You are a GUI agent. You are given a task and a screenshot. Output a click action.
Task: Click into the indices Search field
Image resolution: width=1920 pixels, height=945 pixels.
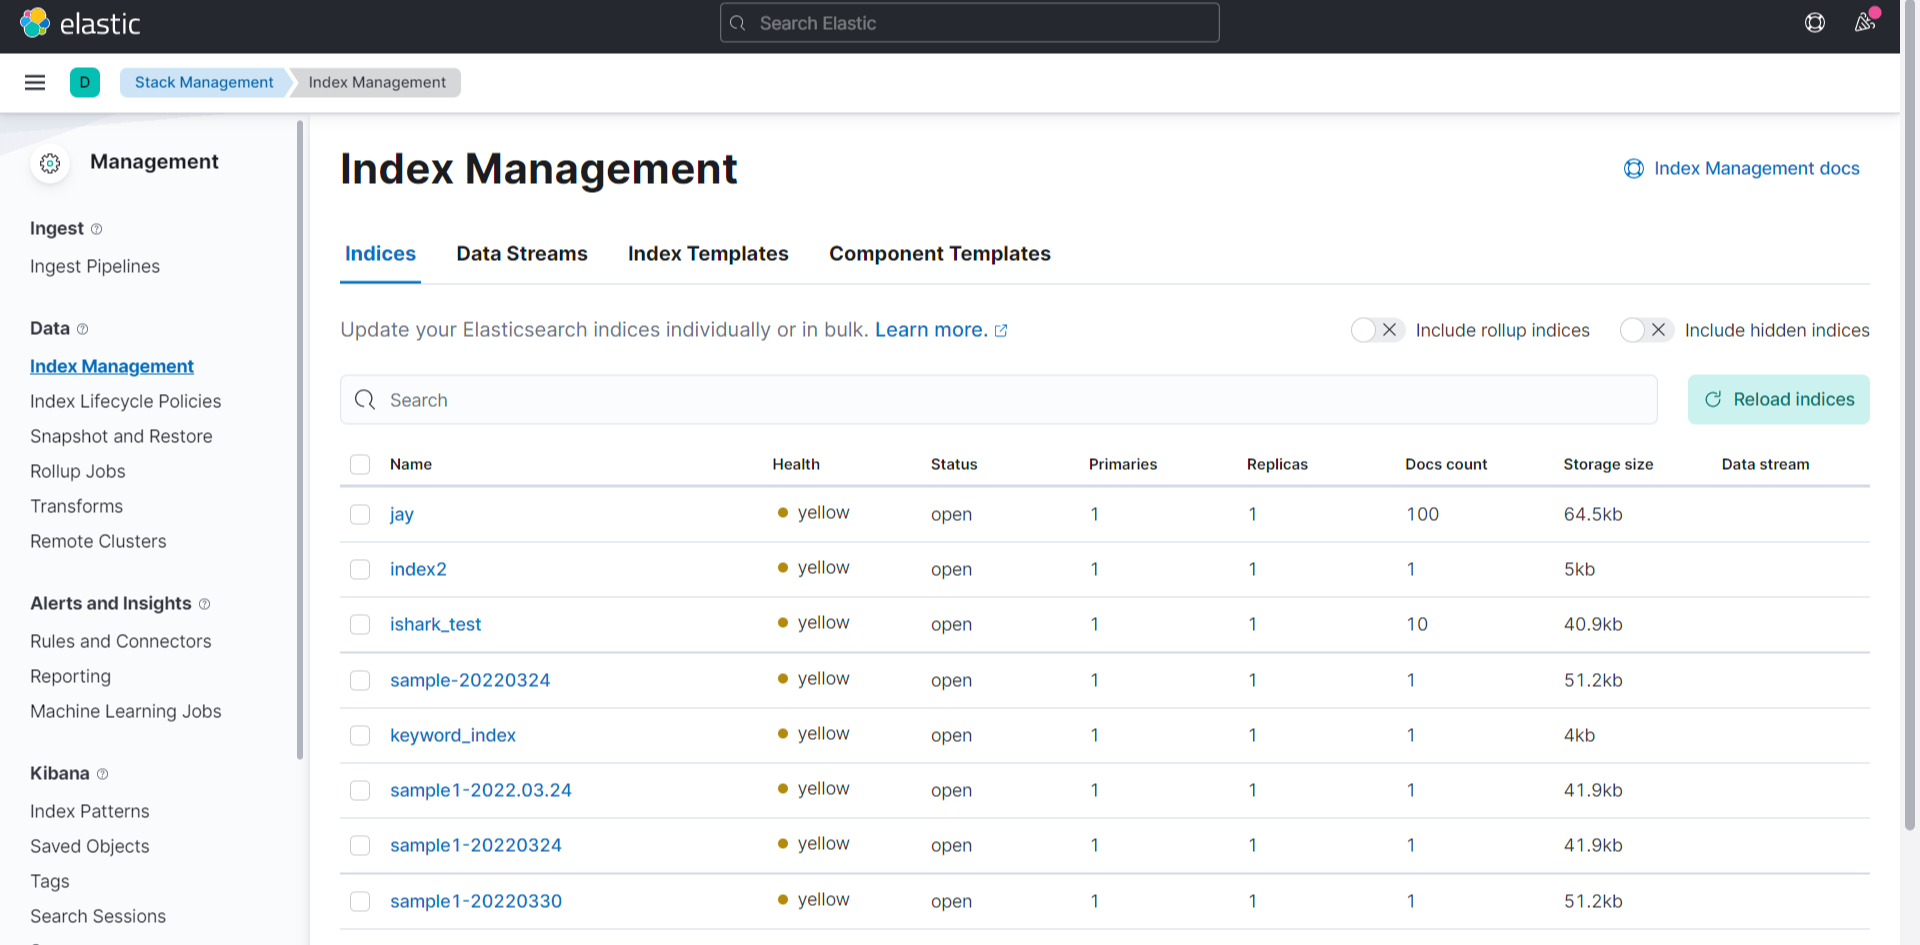(x=999, y=400)
